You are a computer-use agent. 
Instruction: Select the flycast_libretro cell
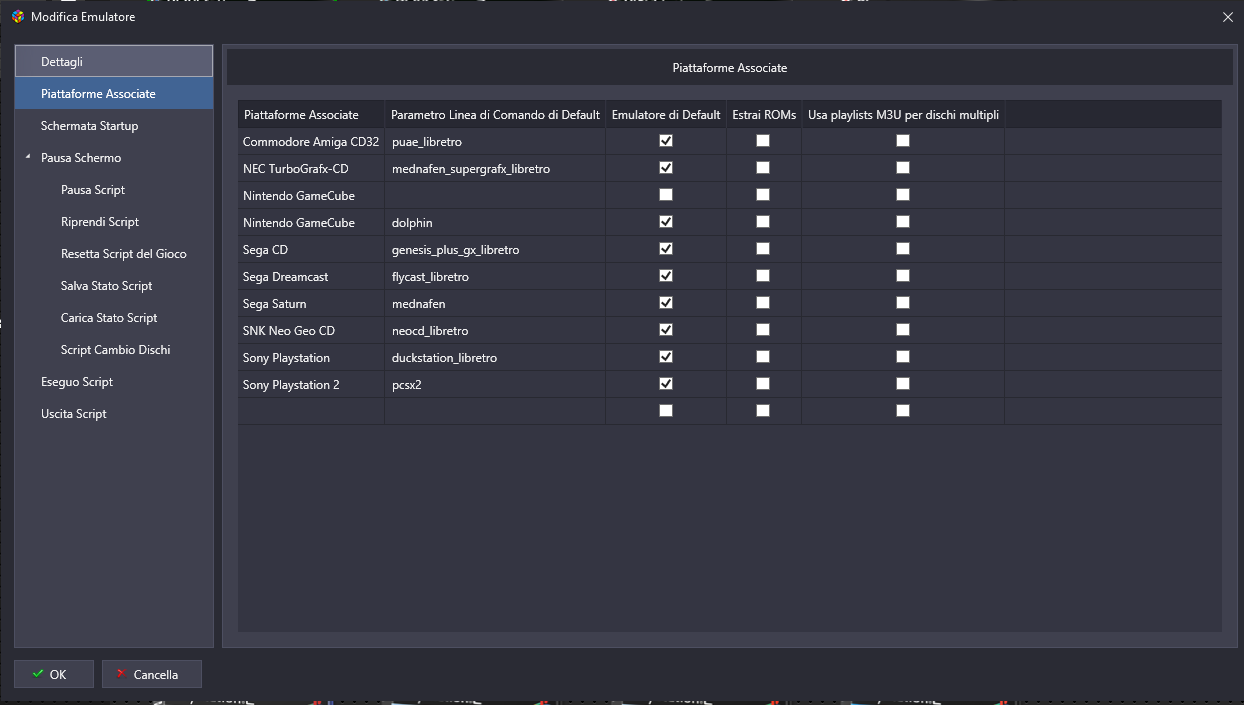pyautogui.click(x=495, y=277)
